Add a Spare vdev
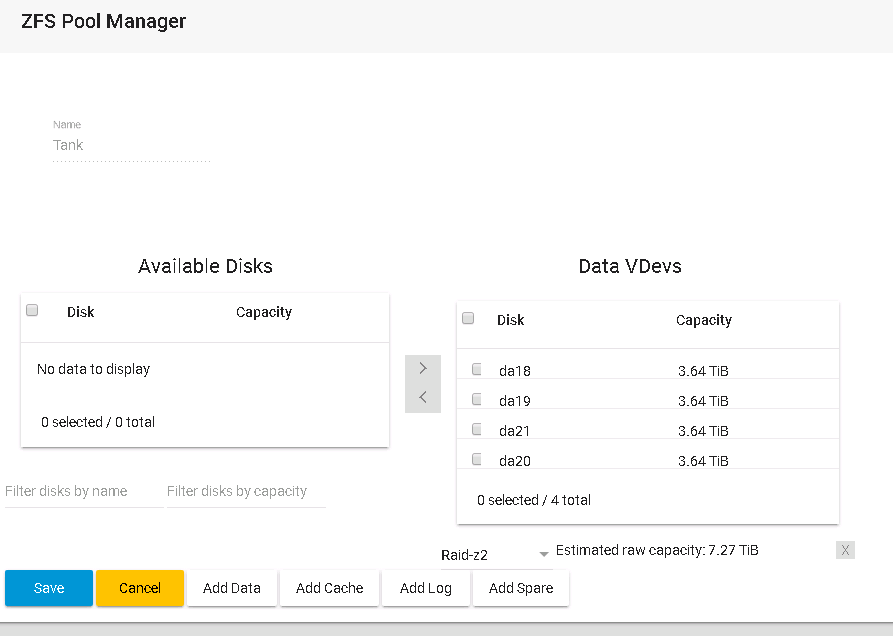The width and height of the screenshot is (893, 636). (x=521, y=588)
